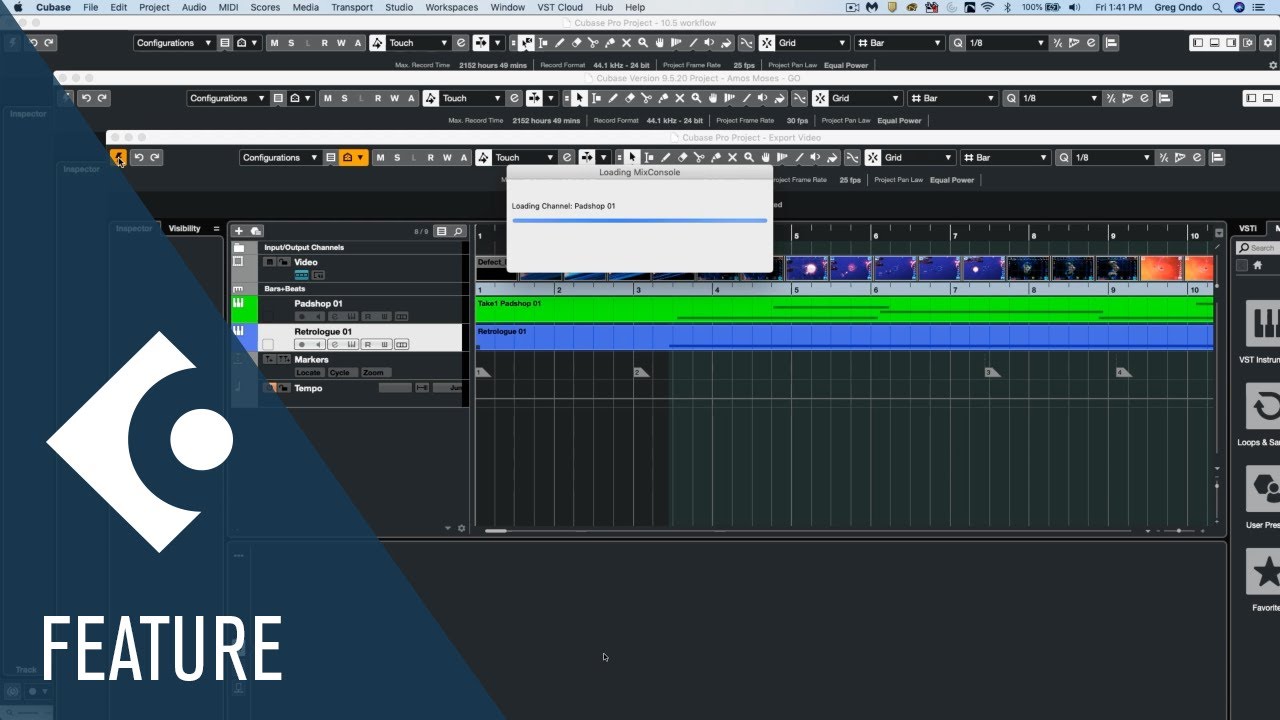Open the Studio menu
The height and width of the screenshot is (720, 1280).
tap(399, 7)
